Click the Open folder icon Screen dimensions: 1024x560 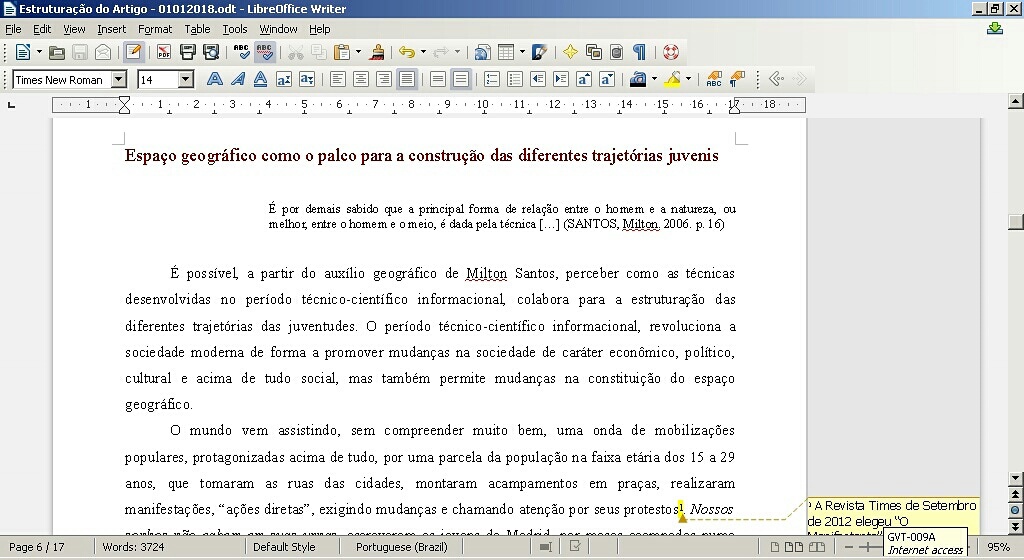coord(57,52)
